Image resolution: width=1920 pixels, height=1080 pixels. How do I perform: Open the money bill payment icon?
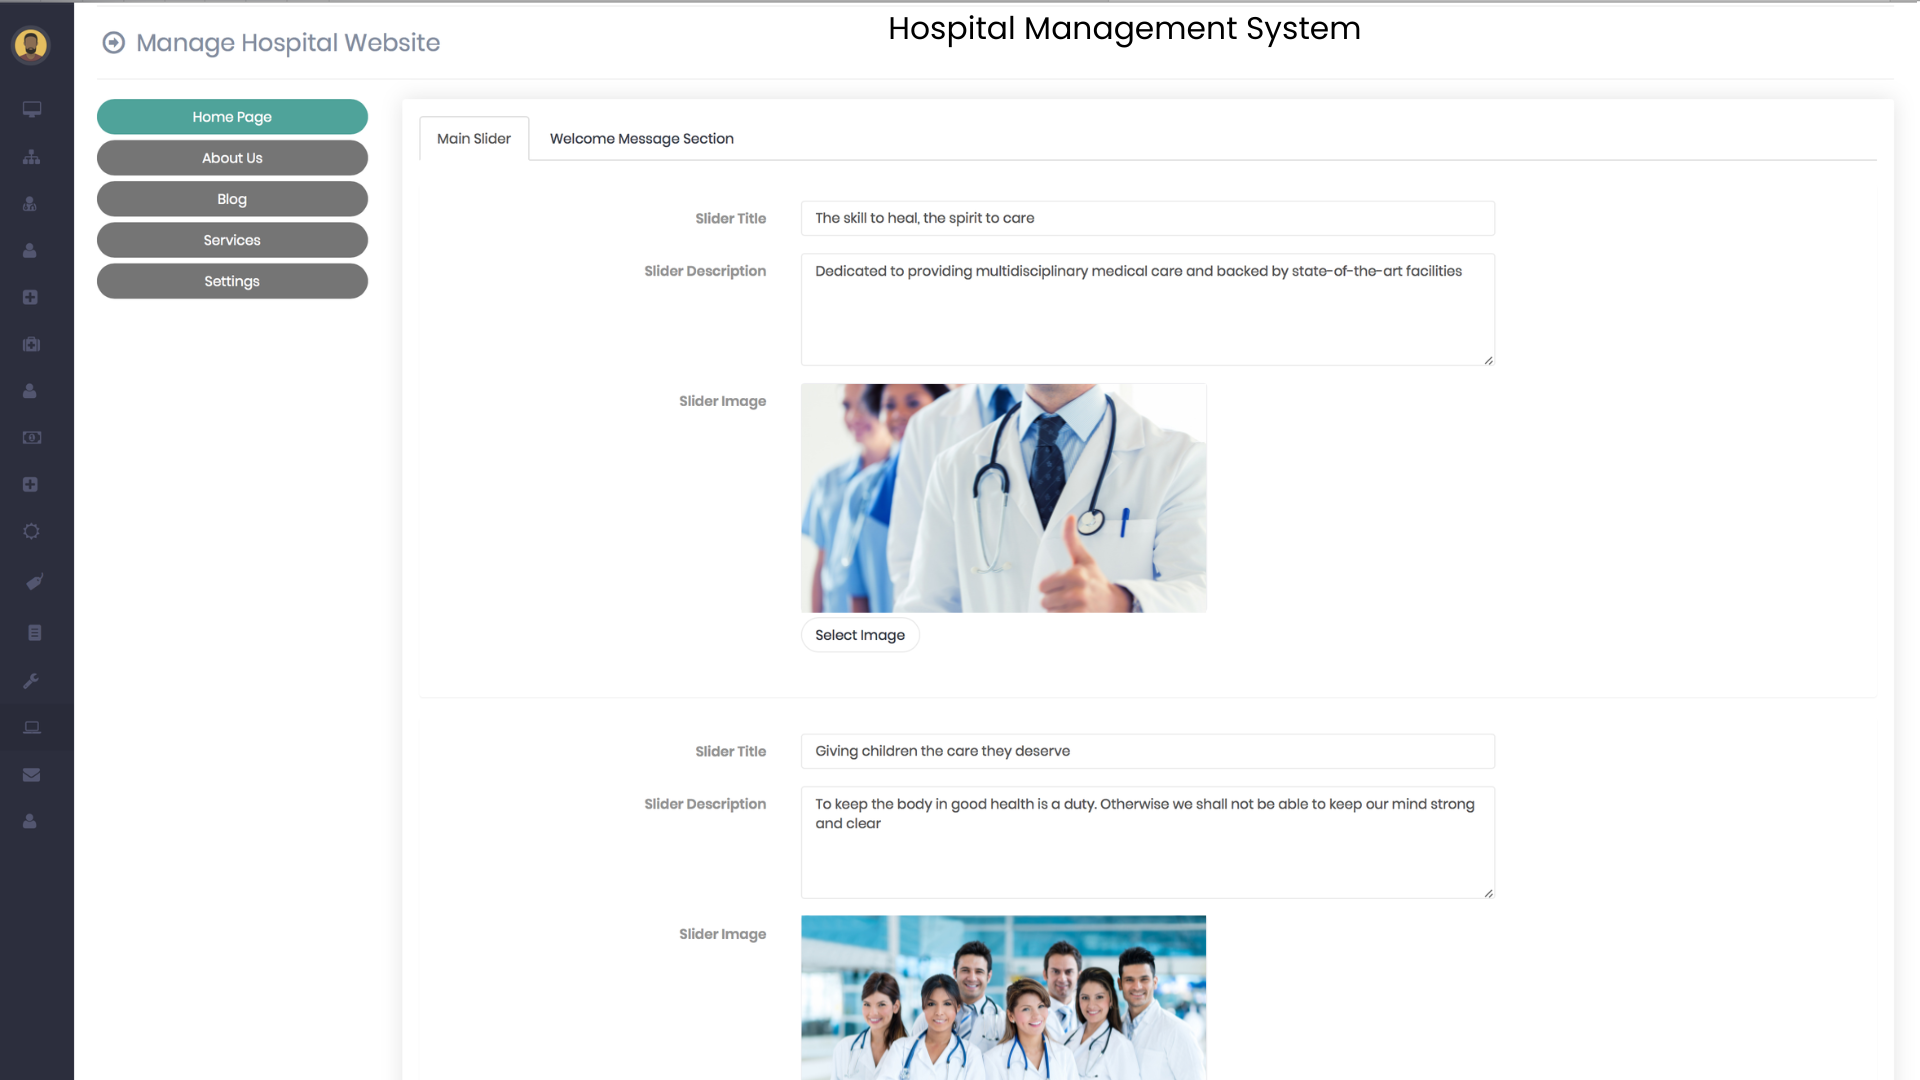pyautogui.click(x=32, y=438)
